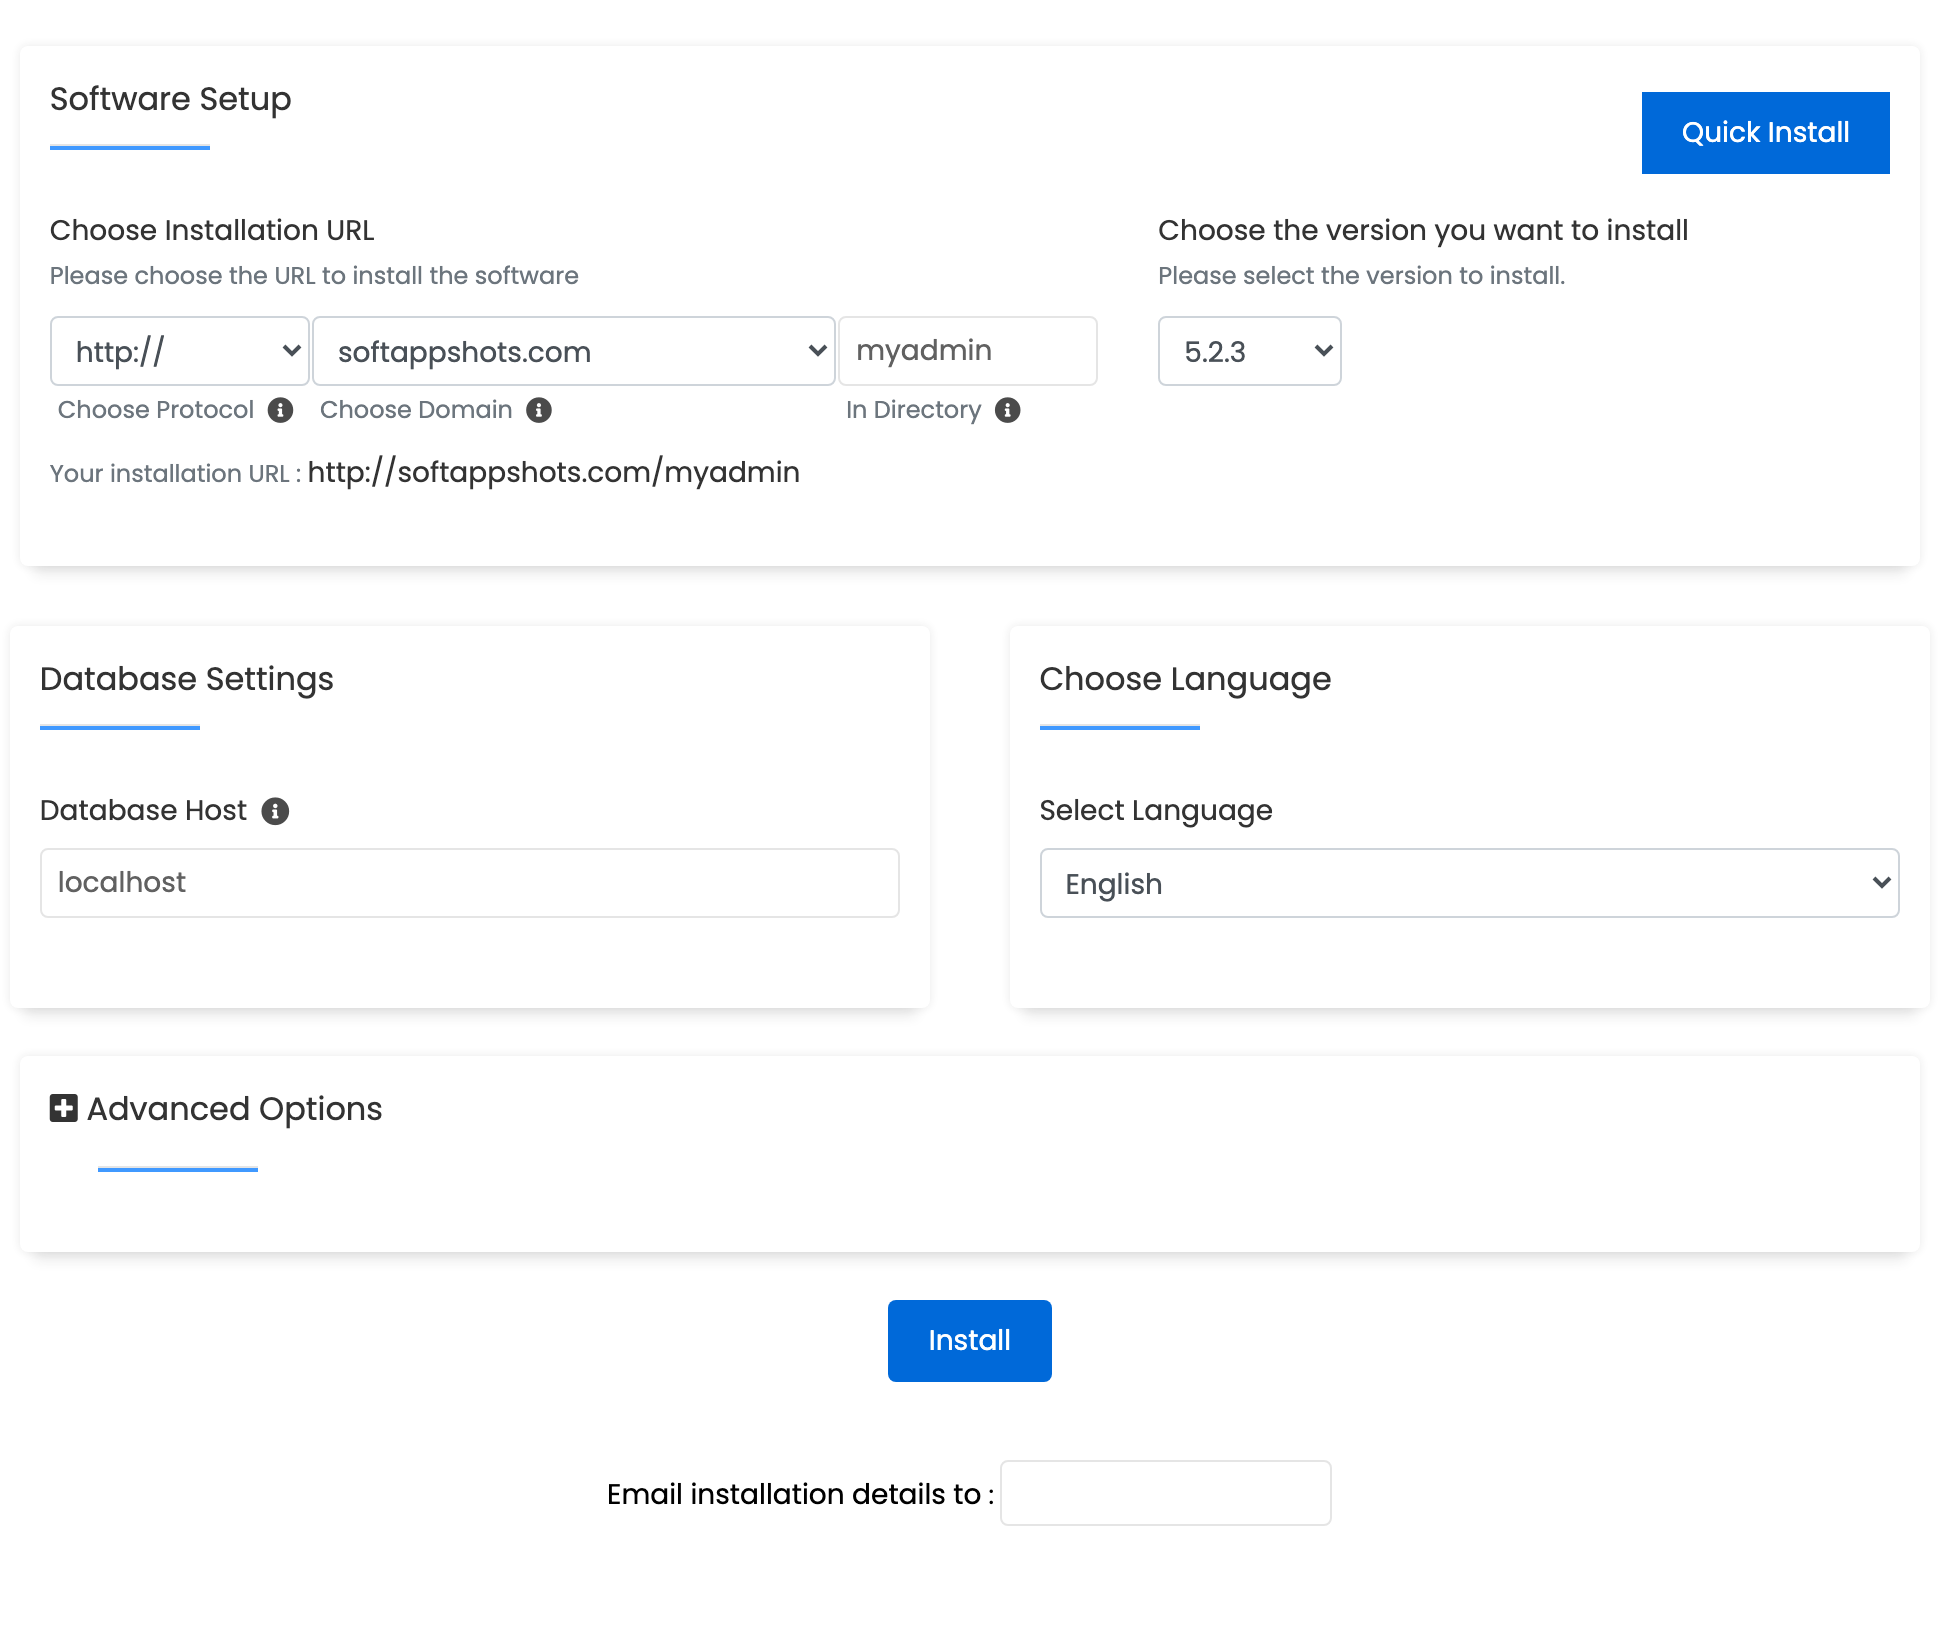Click the plus icon beside Advanced Options
Viewport: 1940px width, 1644px height.
[x=62, y=1108]
